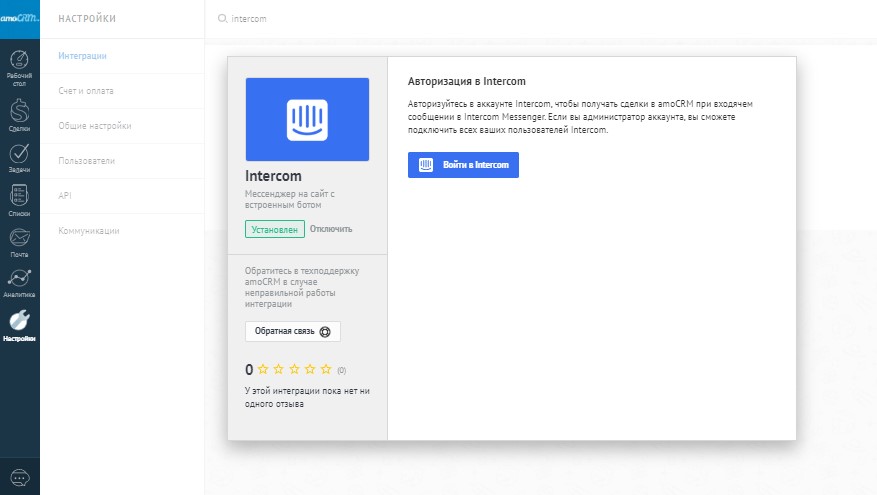Click the Установлен status badge
The height and width of the screenshot is (495, 877).
[x=275, y=229]
